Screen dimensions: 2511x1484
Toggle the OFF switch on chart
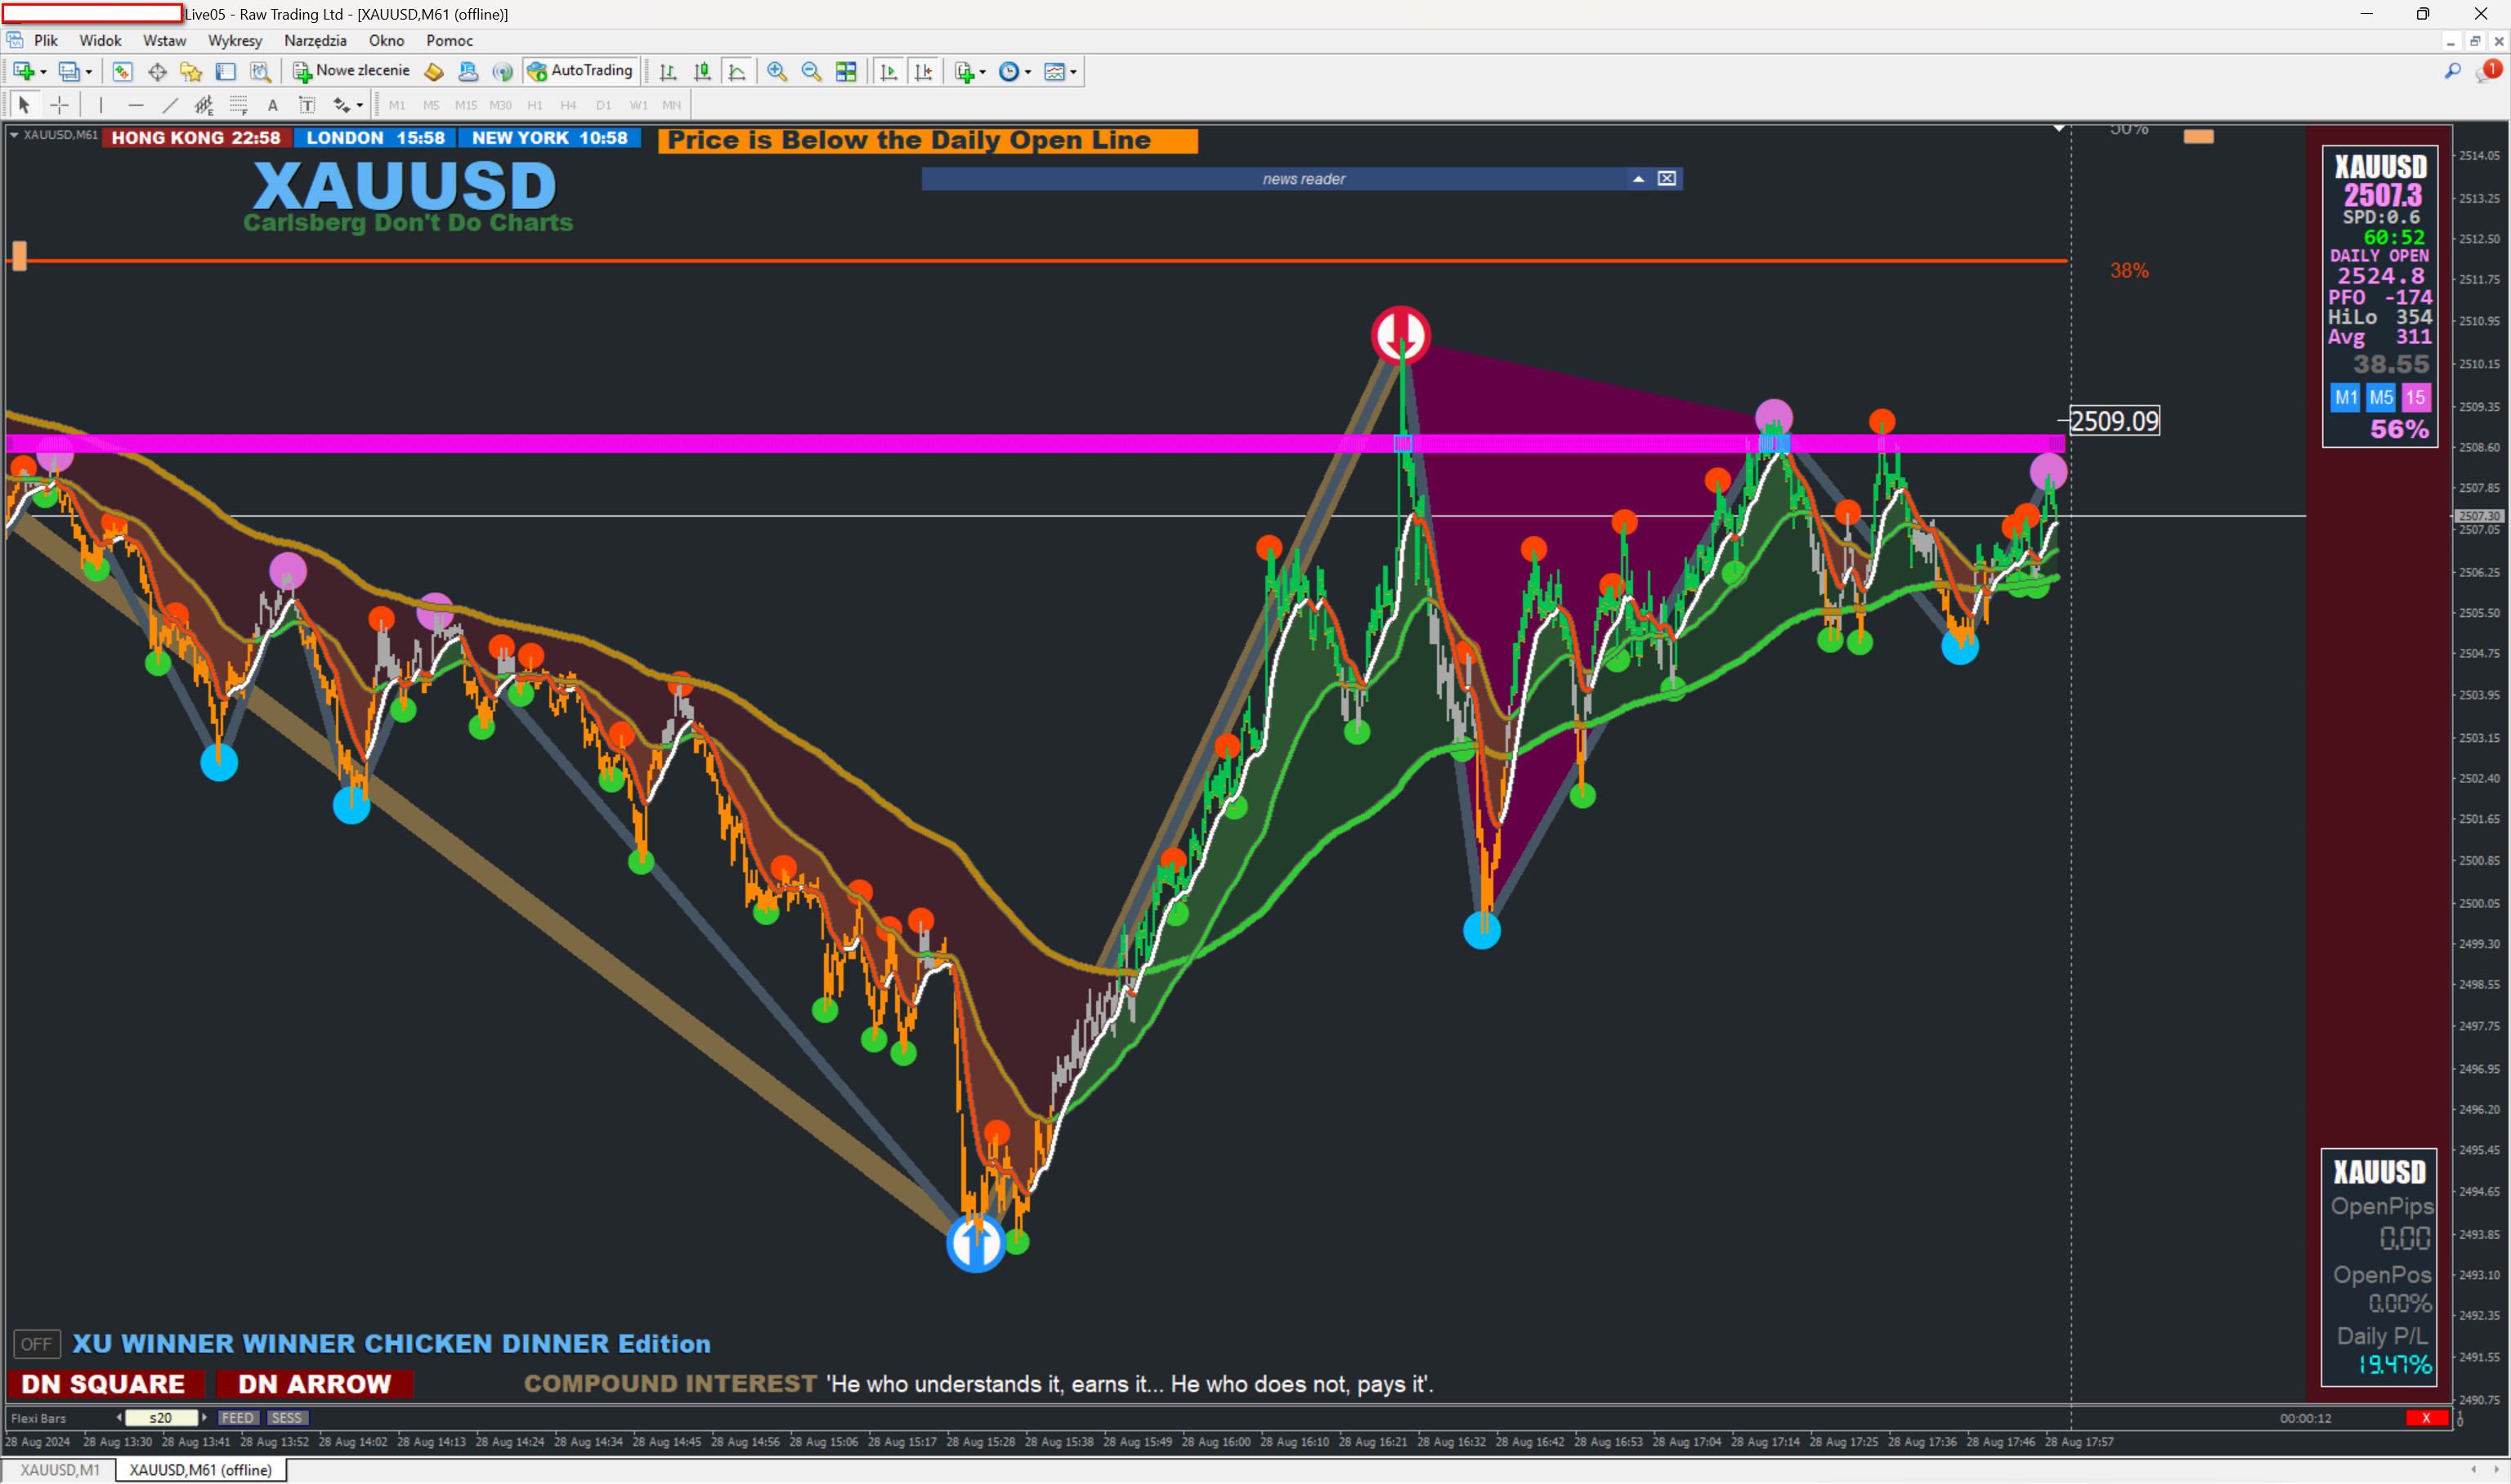[36, 1344]
